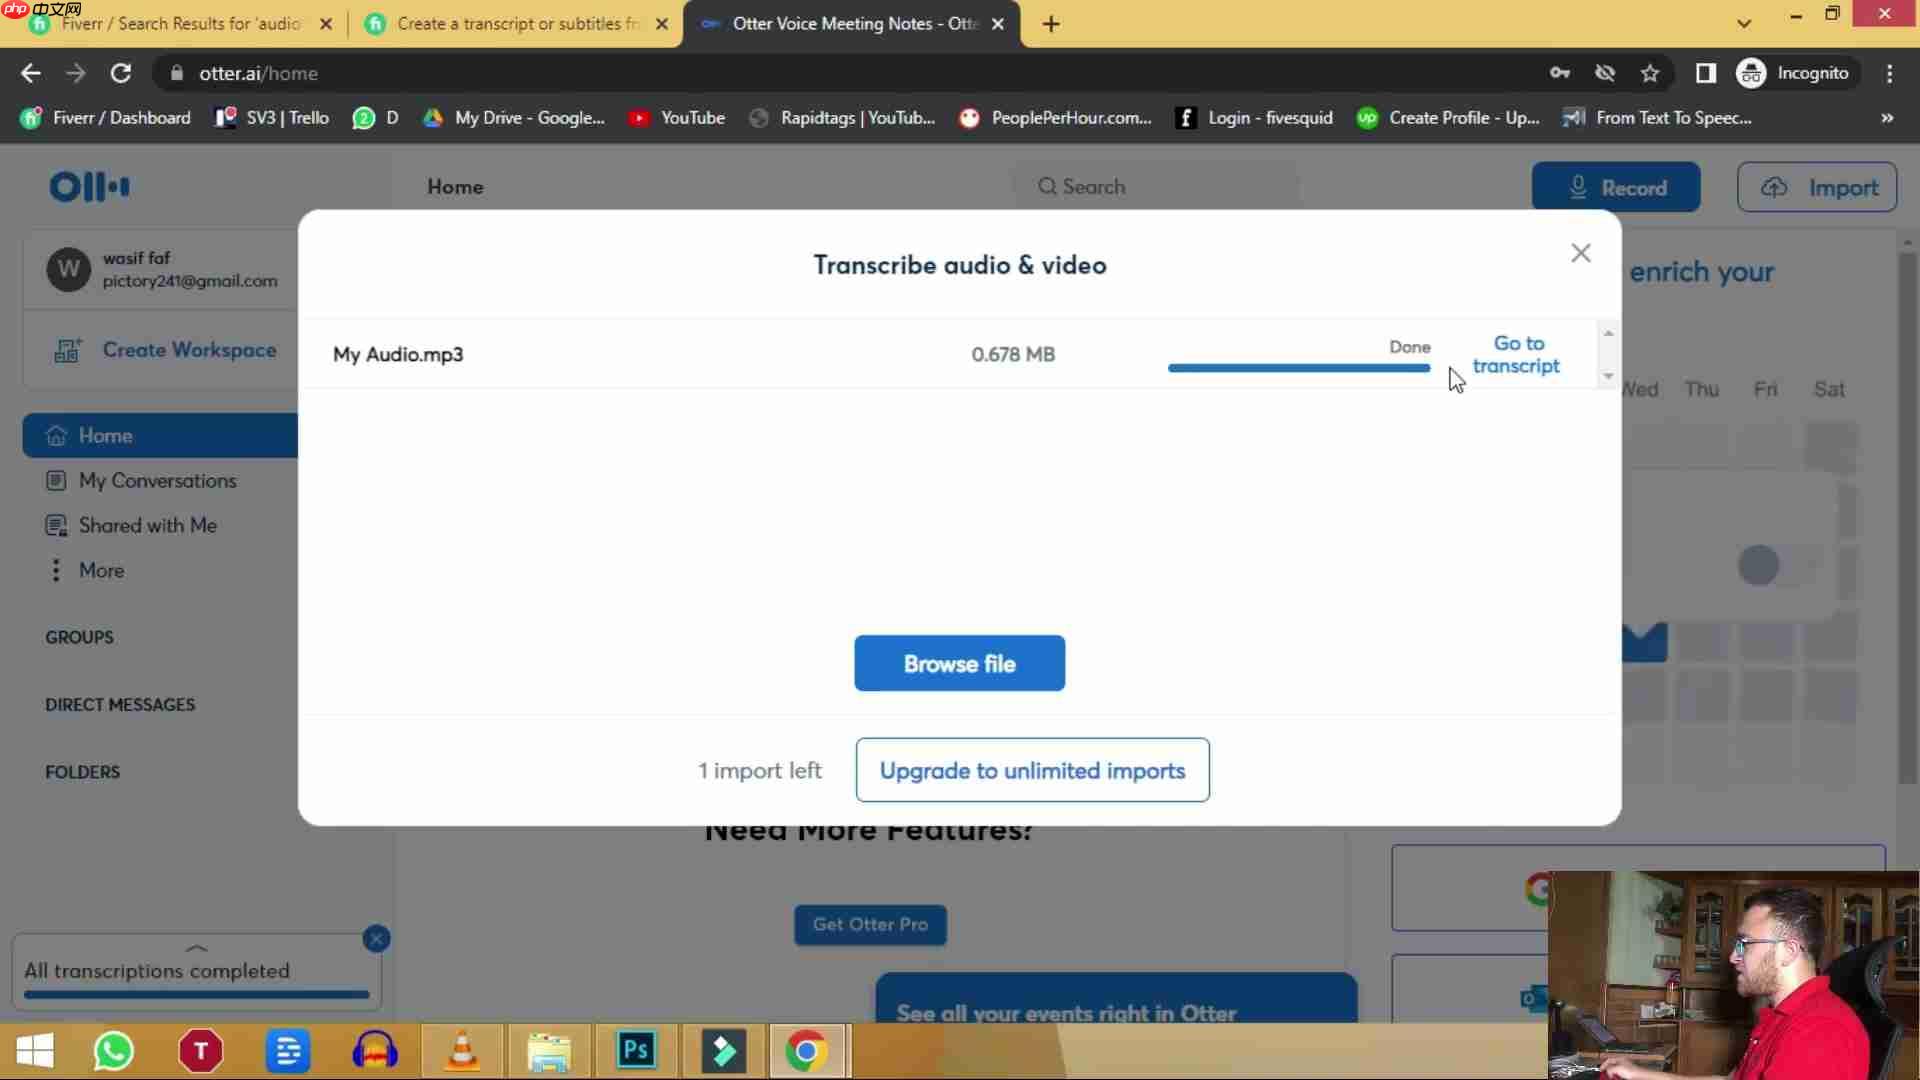
Task: Click the Import button
Action: coord(1817,187)
